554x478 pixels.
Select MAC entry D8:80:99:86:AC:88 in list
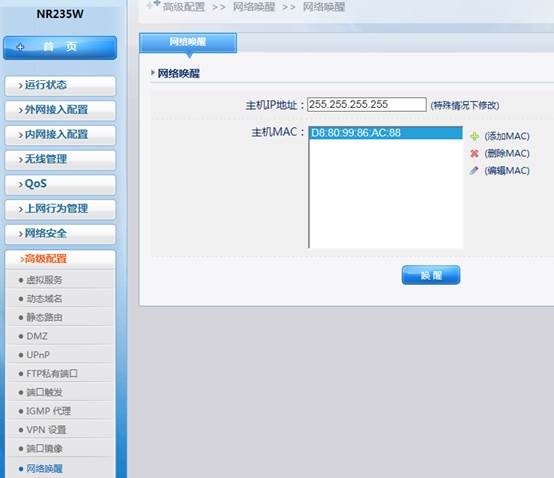click(x=386, y=133)
